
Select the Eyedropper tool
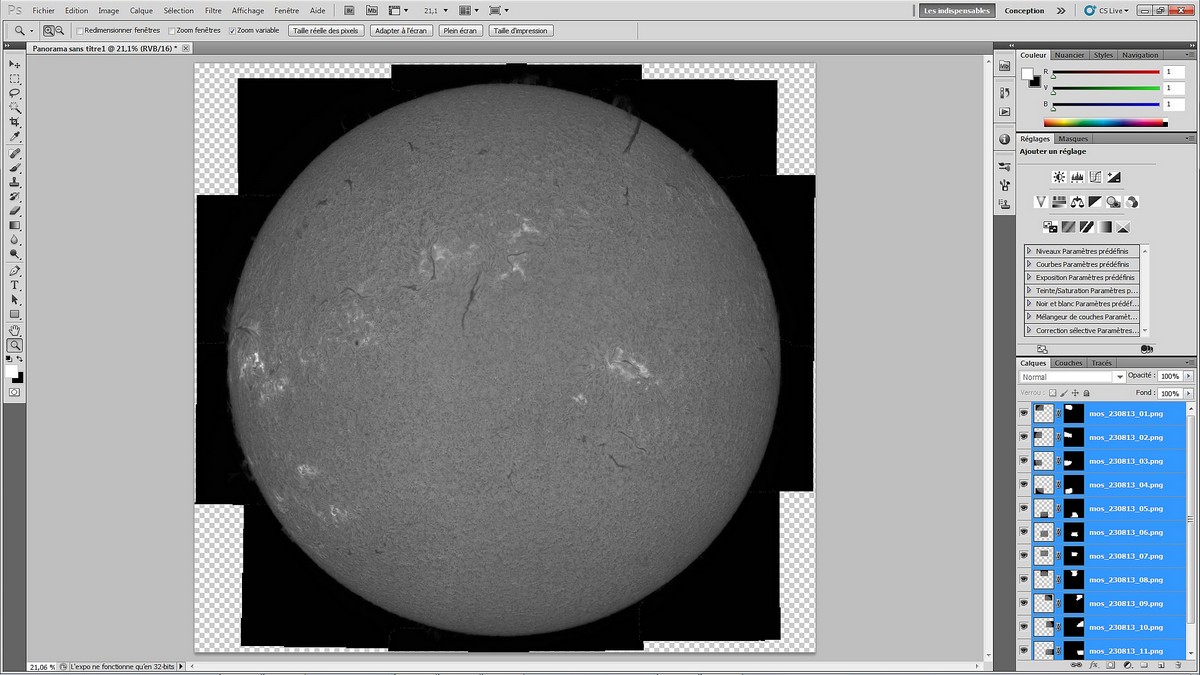(x=15, y=136)
